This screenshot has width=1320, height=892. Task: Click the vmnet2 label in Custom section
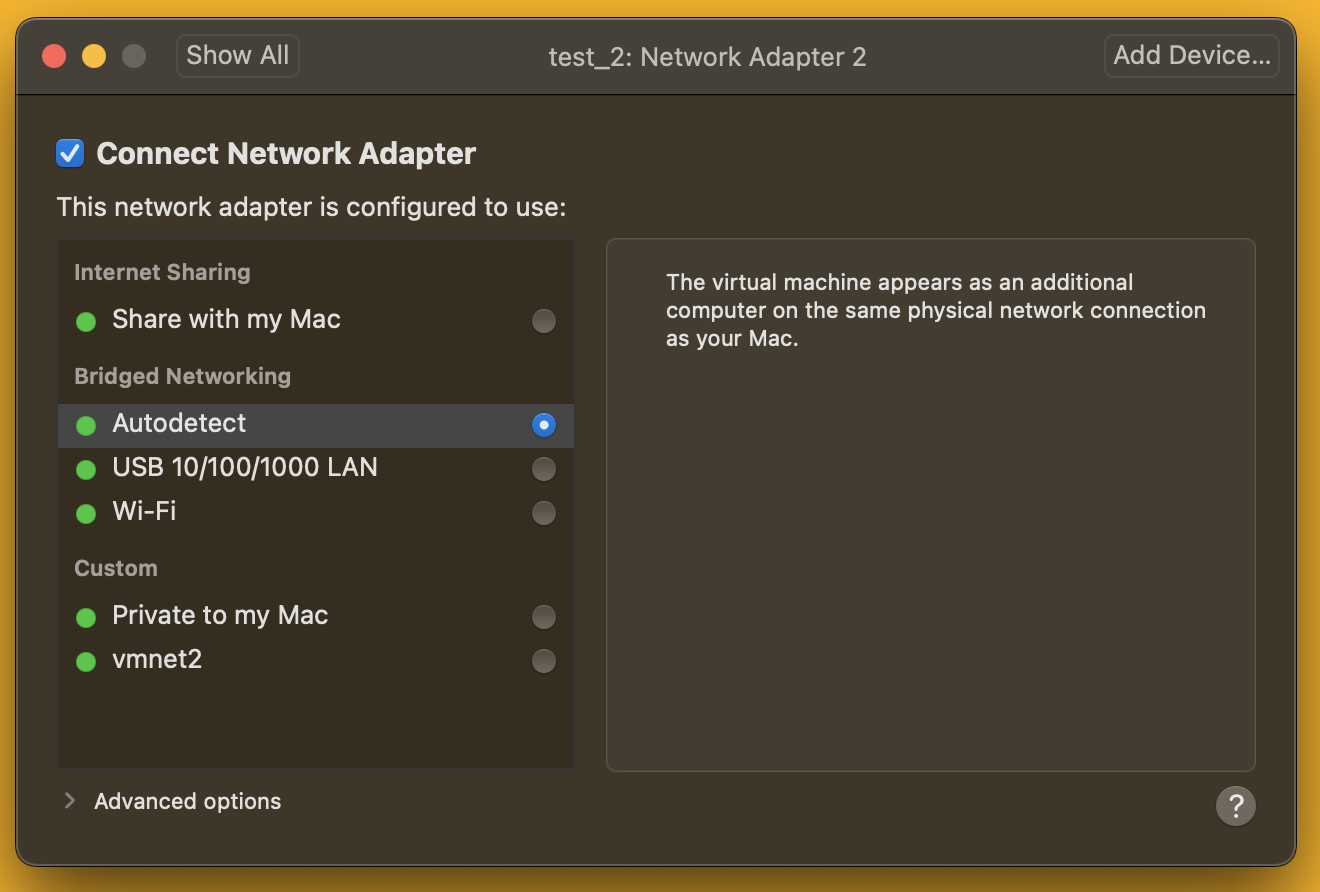[x=157, y=659]
